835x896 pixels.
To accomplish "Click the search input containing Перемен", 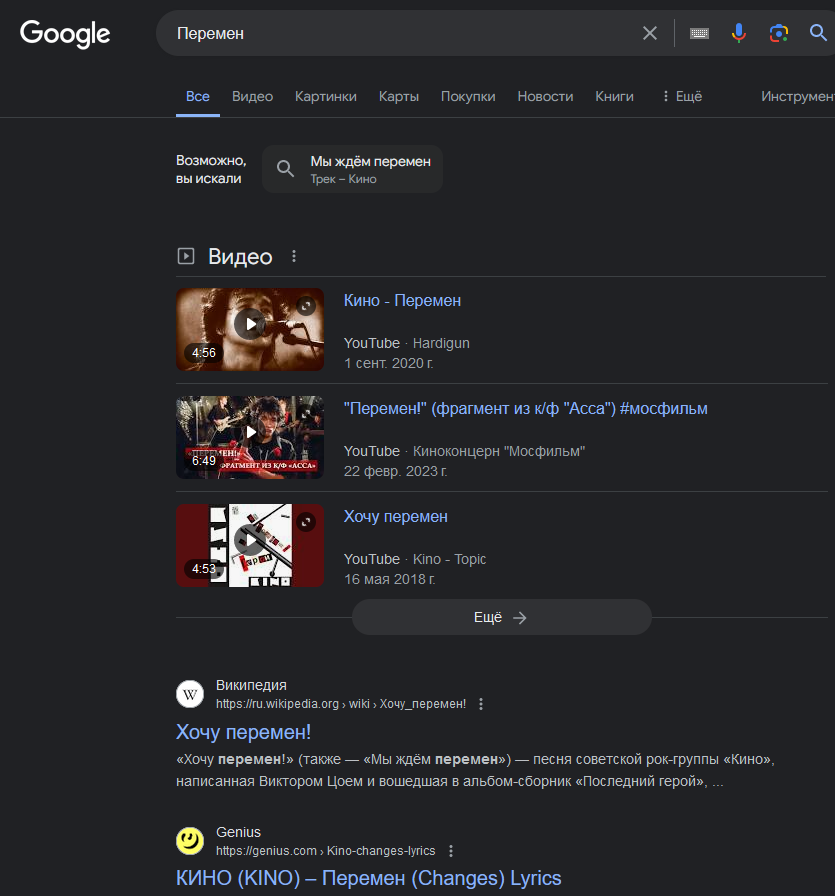I will (400, 33).
